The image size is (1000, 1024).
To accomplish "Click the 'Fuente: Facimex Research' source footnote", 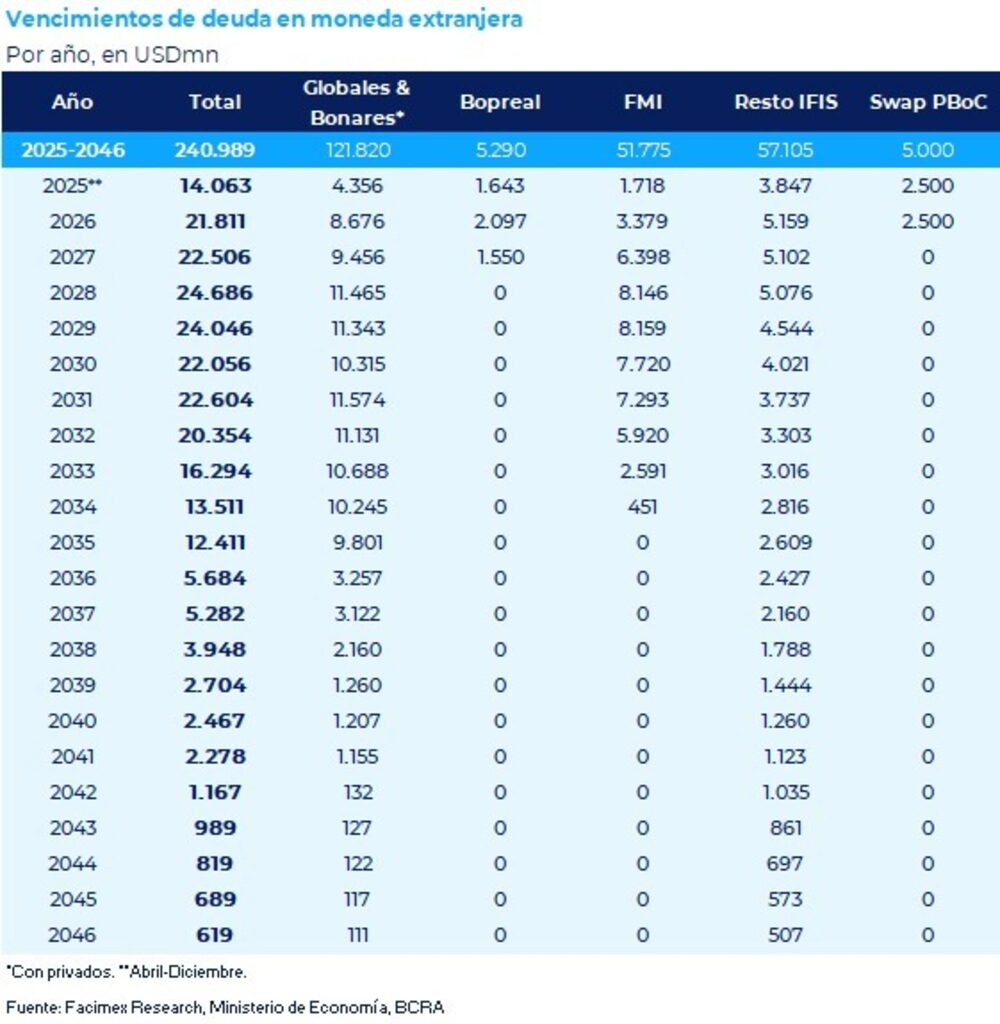I will (x=225, y=1006).
